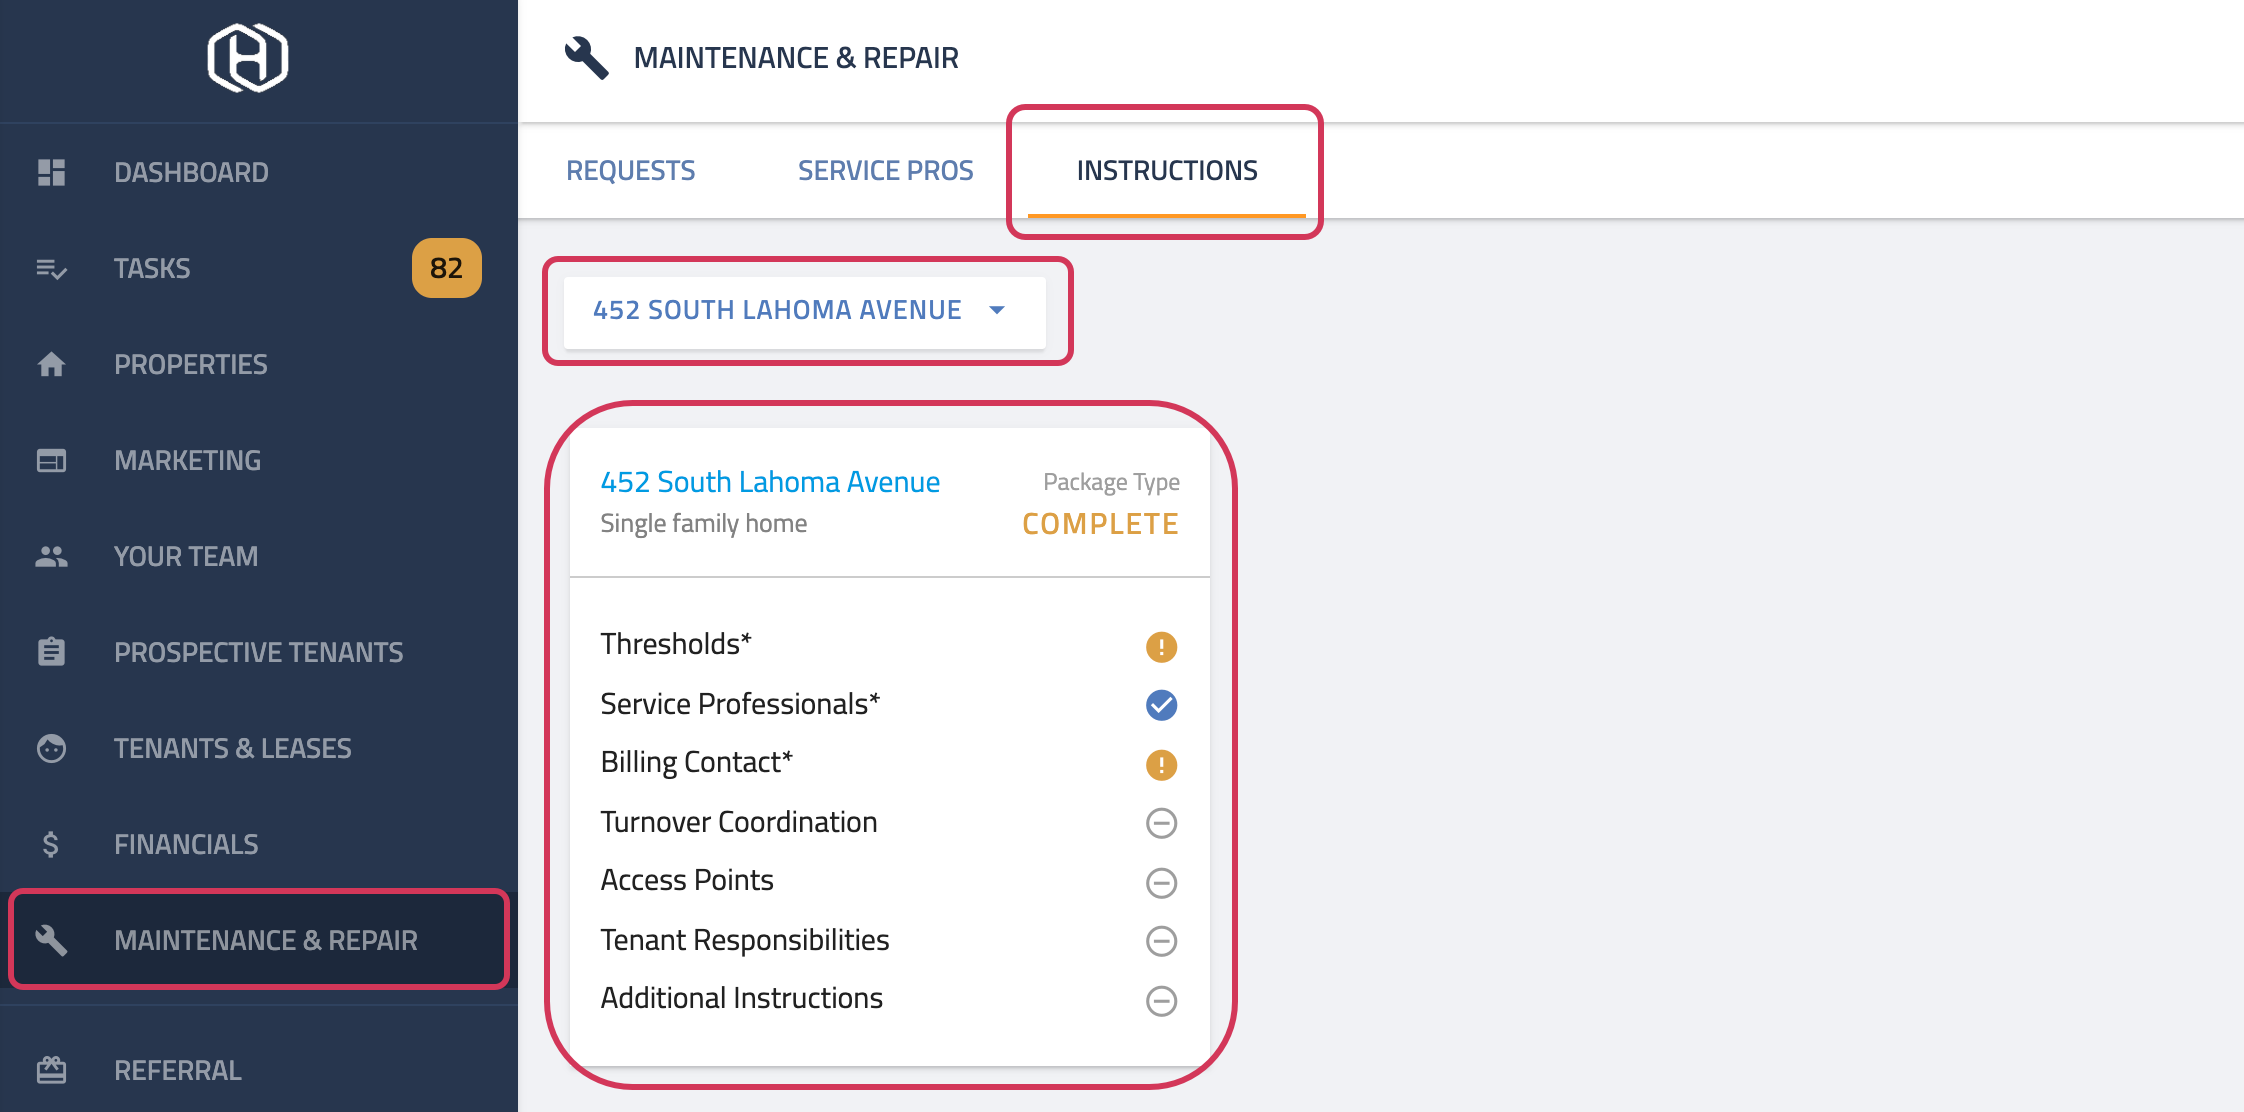Go to Tasks in the sidebar

tap(259, 268)
